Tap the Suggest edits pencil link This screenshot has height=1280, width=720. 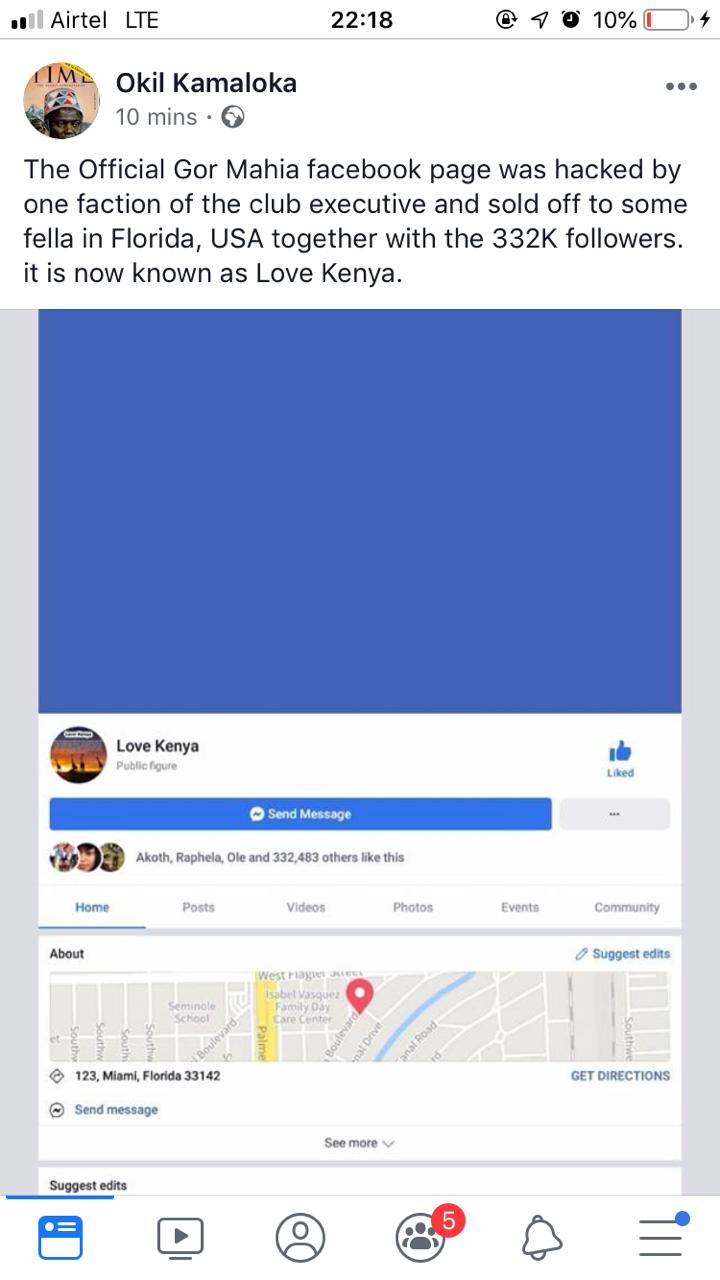coord(622,954)
